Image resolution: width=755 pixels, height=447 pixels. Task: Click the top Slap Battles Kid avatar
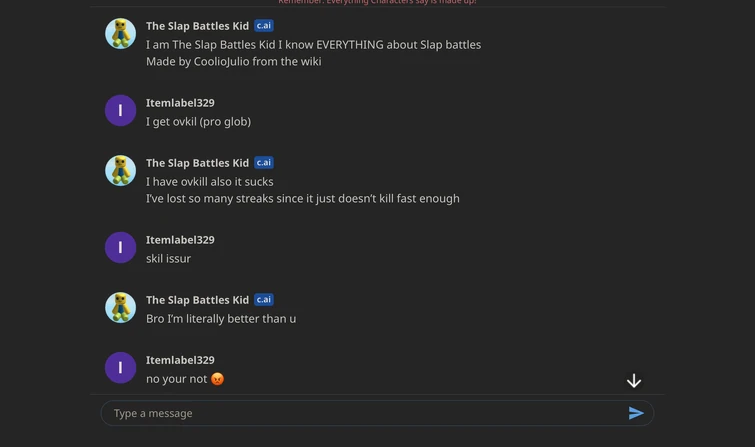(x=121, y=33)
